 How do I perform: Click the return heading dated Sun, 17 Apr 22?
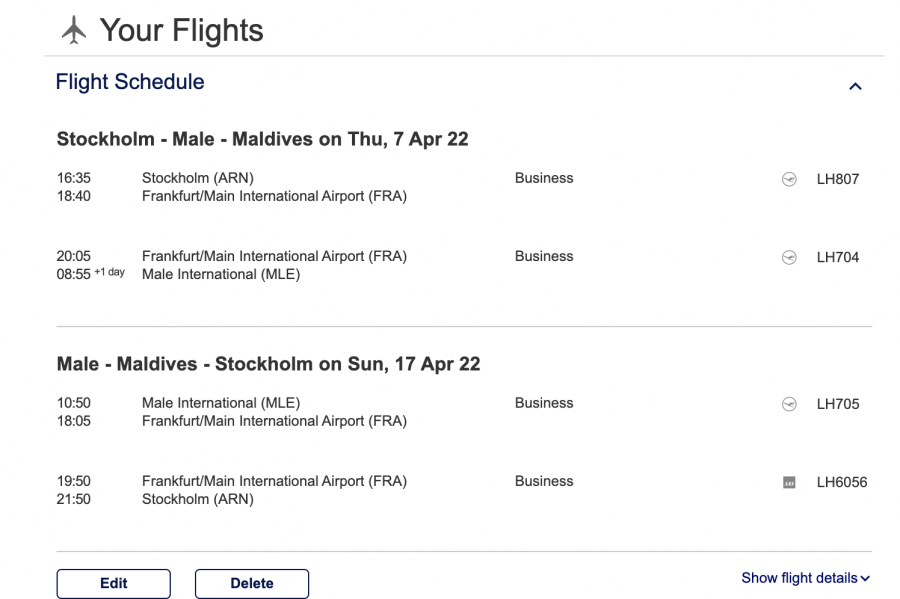pos(268,364)
